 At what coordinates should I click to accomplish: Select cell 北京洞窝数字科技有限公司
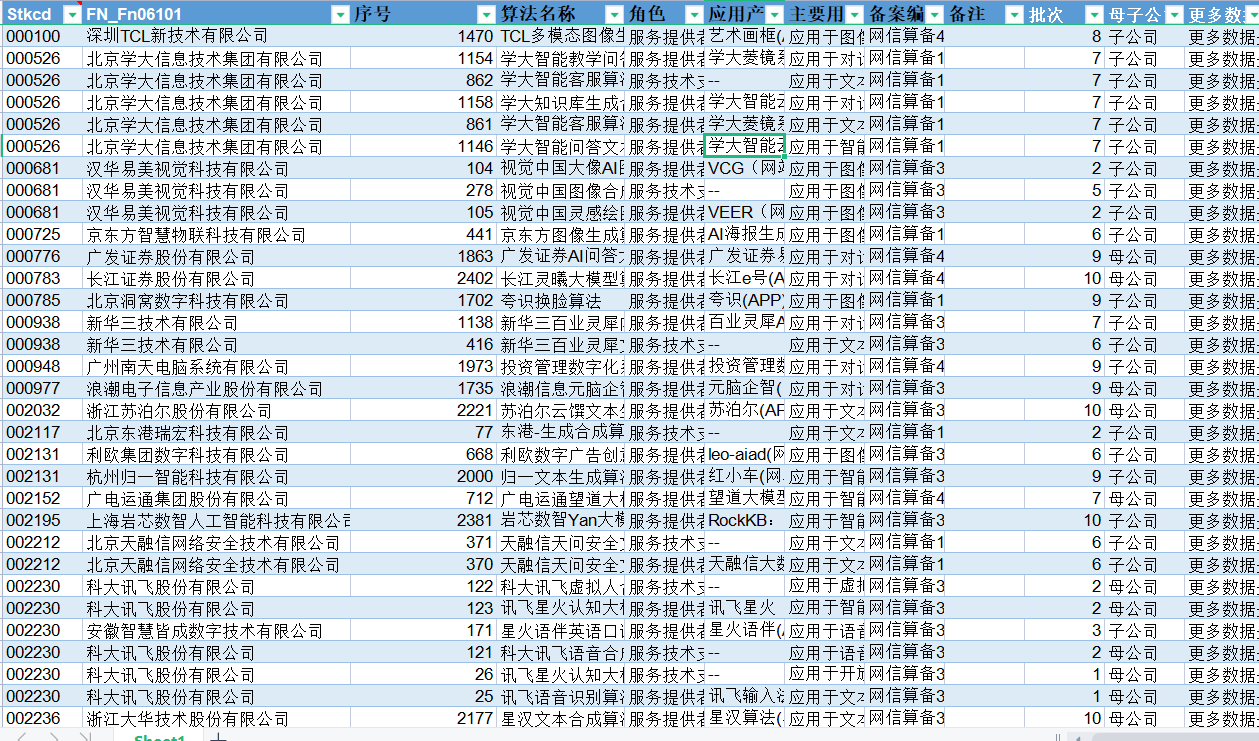(x=217, y=300)
